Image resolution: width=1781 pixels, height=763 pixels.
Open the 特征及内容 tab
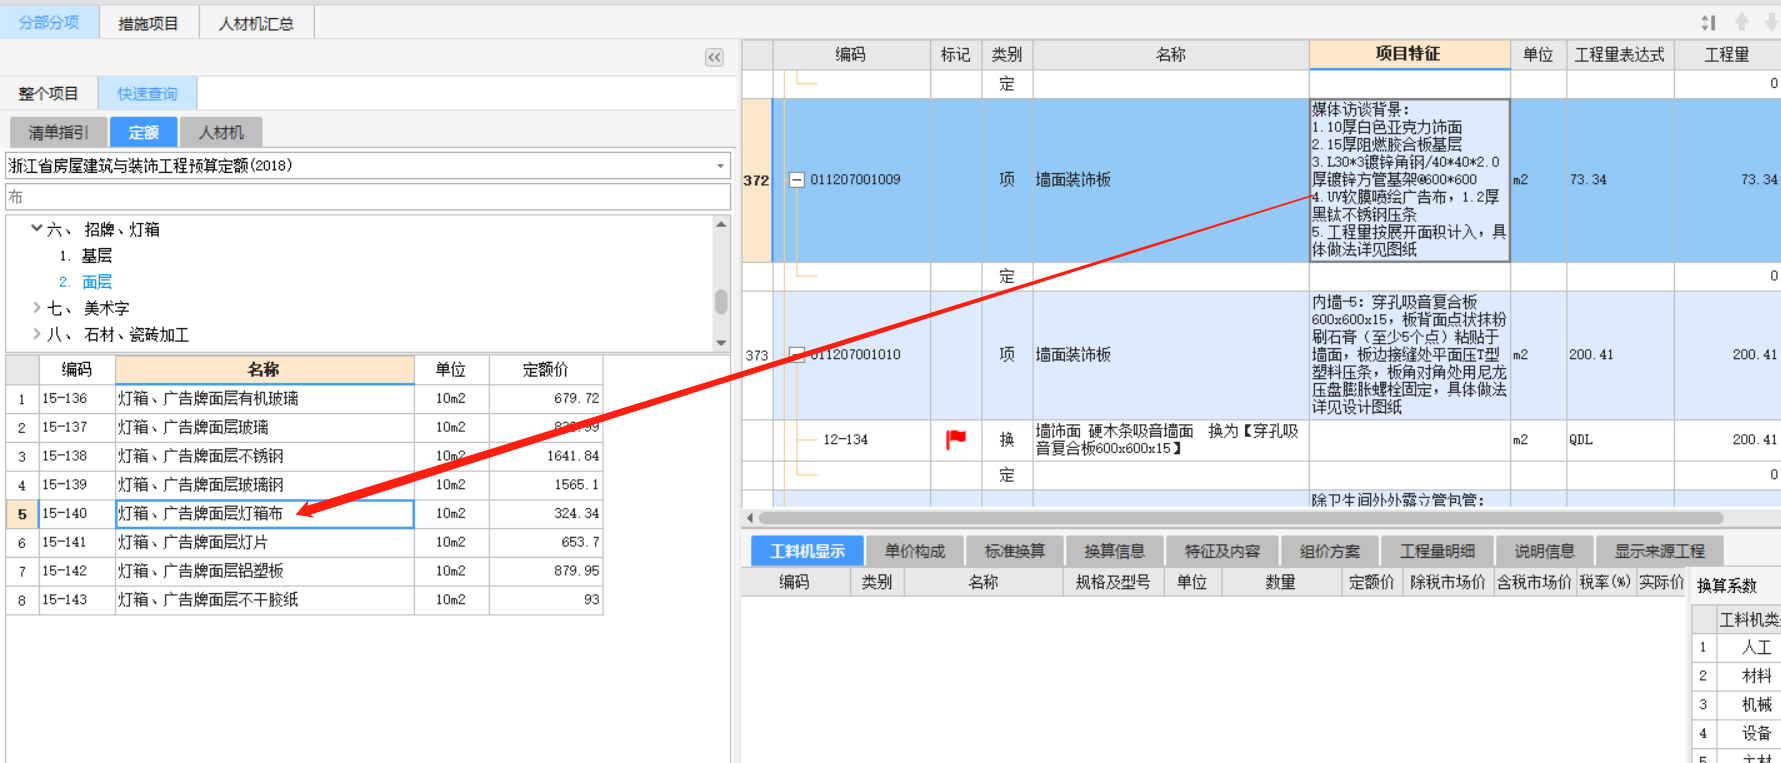pyautogui.click(x=1222, y=551)
